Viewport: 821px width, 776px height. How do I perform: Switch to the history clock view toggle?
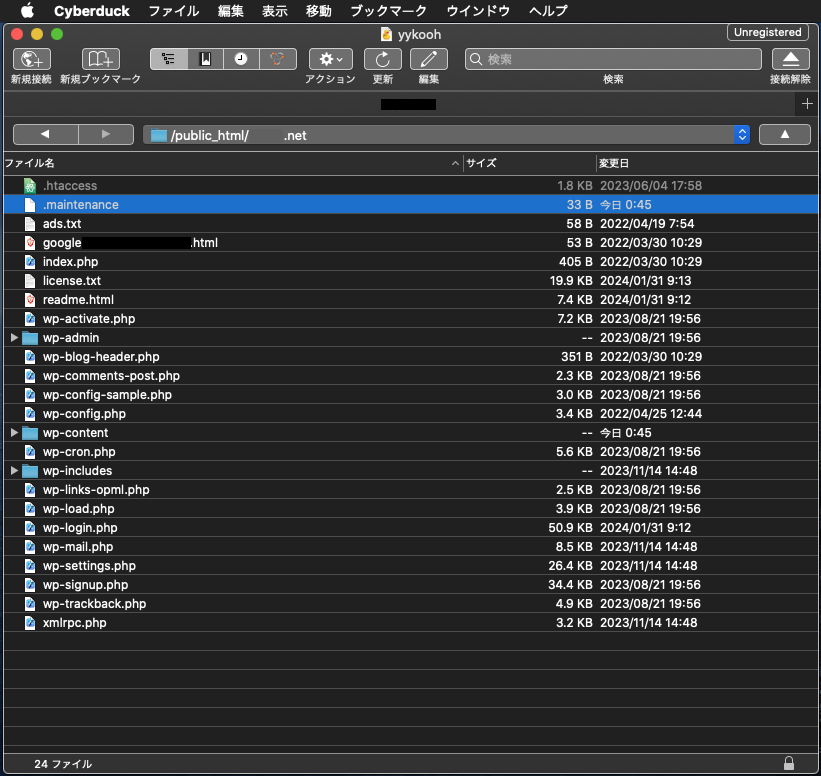tap(241, 59)
